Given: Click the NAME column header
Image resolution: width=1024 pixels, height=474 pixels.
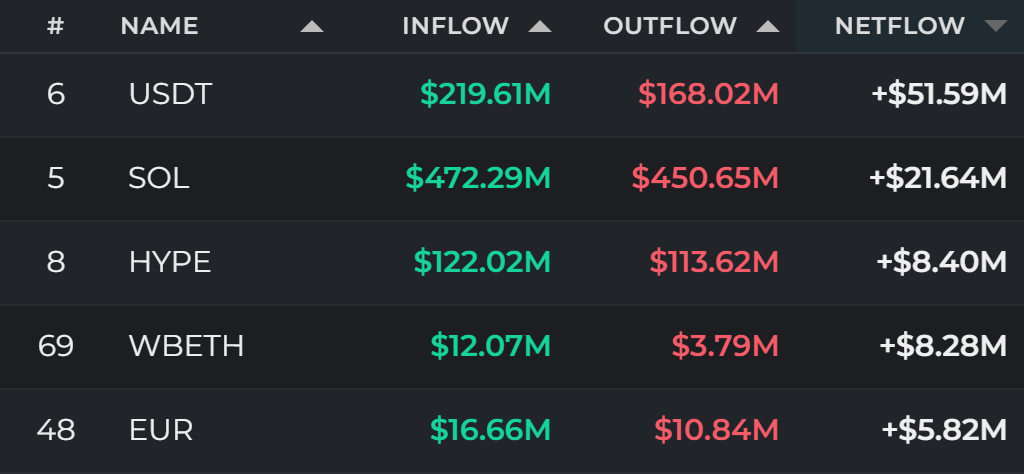Looking at the screenshot, I should [159, 26].
